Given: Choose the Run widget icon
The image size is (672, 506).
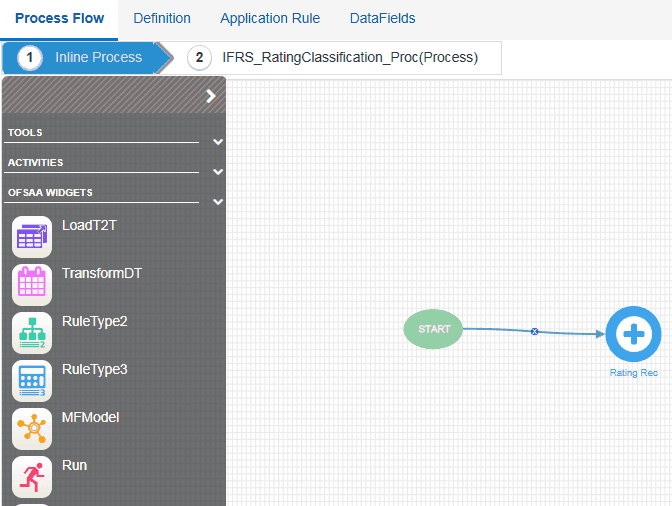Looking at the screenshot, I should [x=32, y=477].
